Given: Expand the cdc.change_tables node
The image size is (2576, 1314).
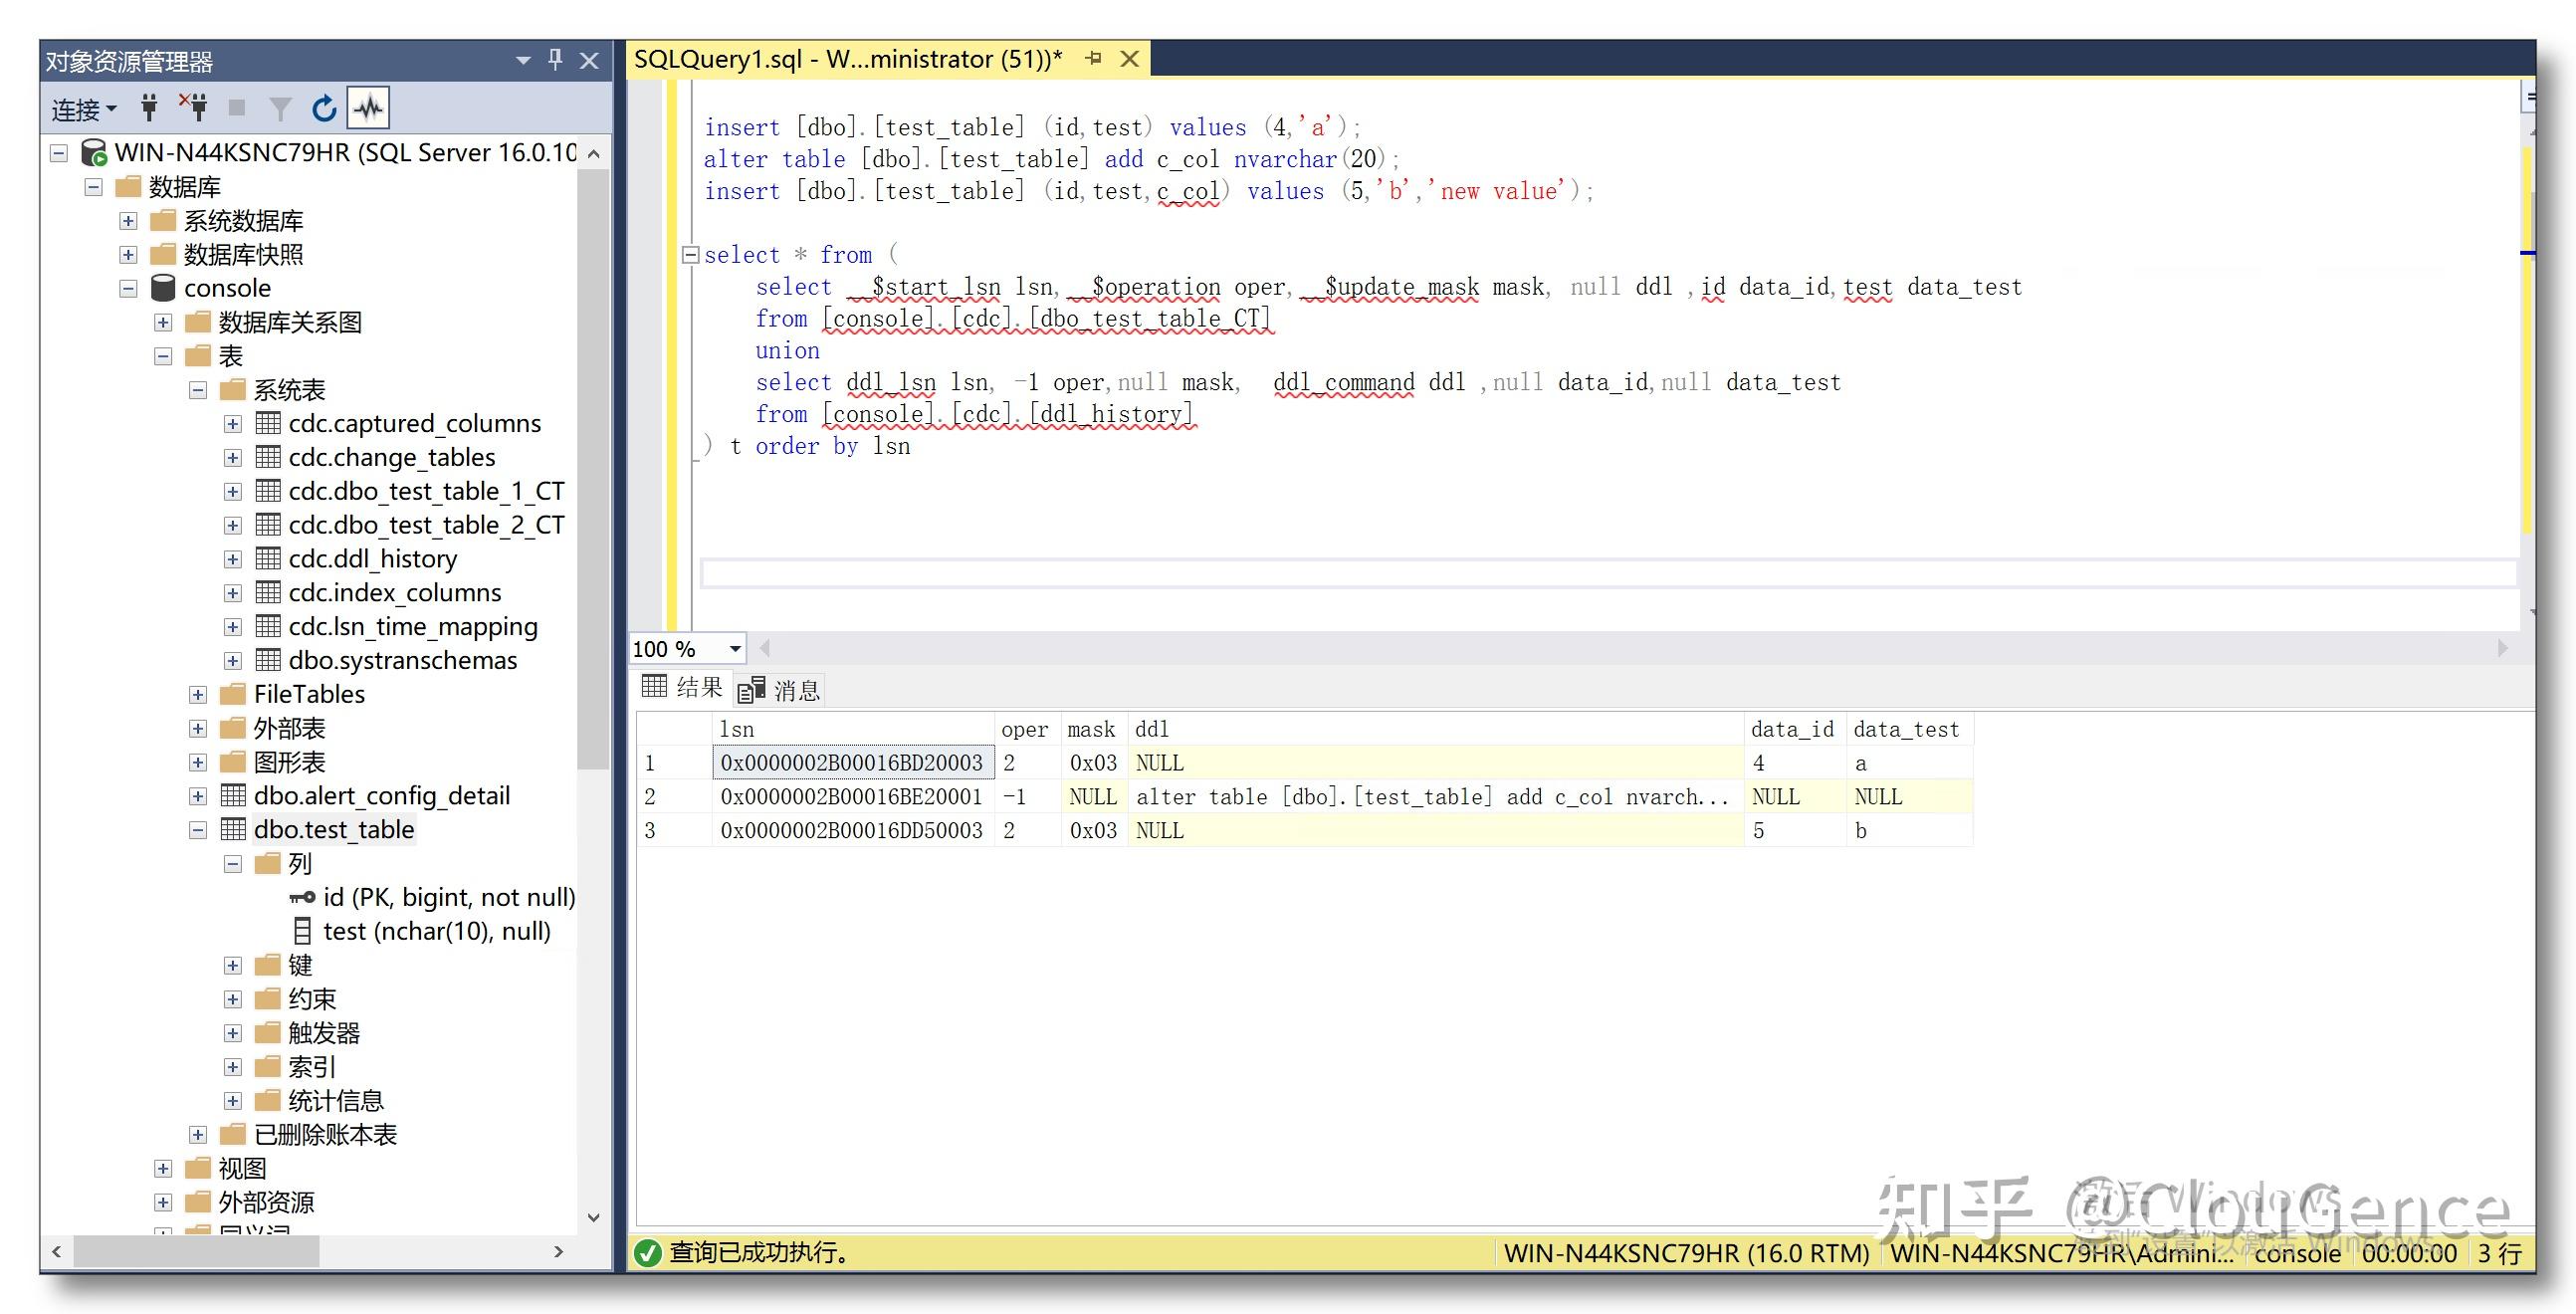Looking at the screenshot, I should coord(233,457).
